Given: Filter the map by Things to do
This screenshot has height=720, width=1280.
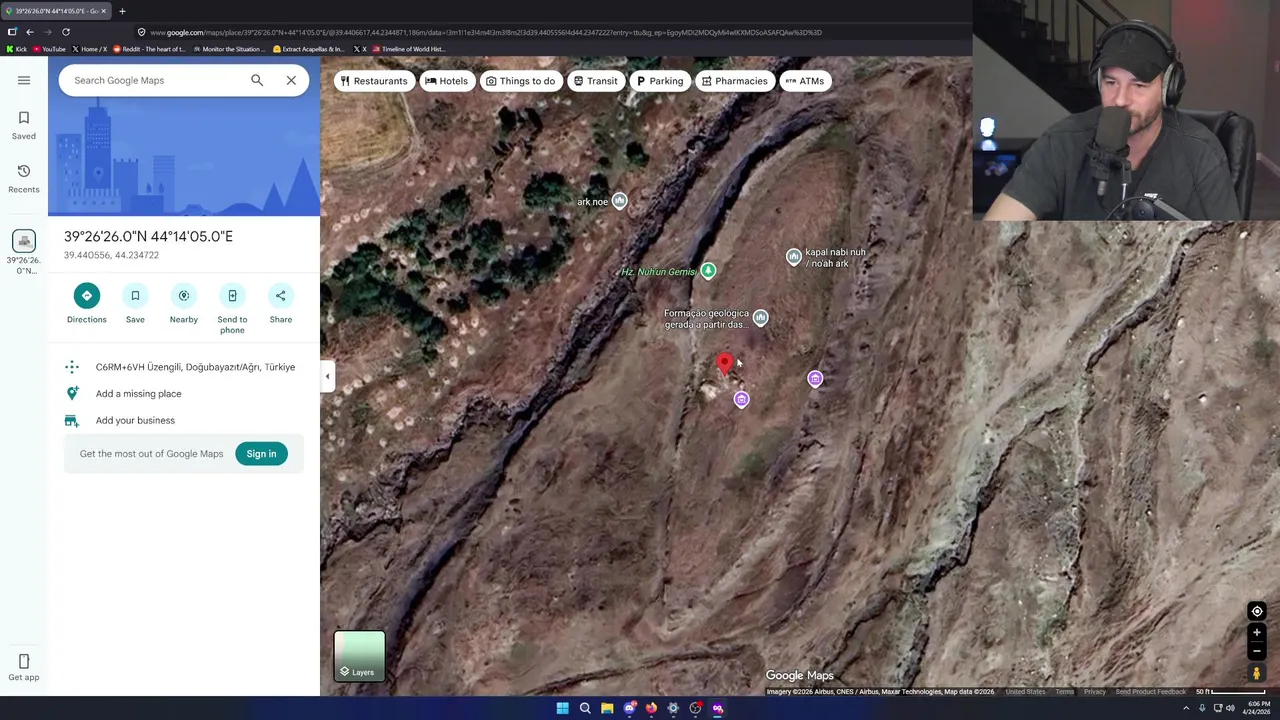Looking at the screenshot, I should 520,81.
